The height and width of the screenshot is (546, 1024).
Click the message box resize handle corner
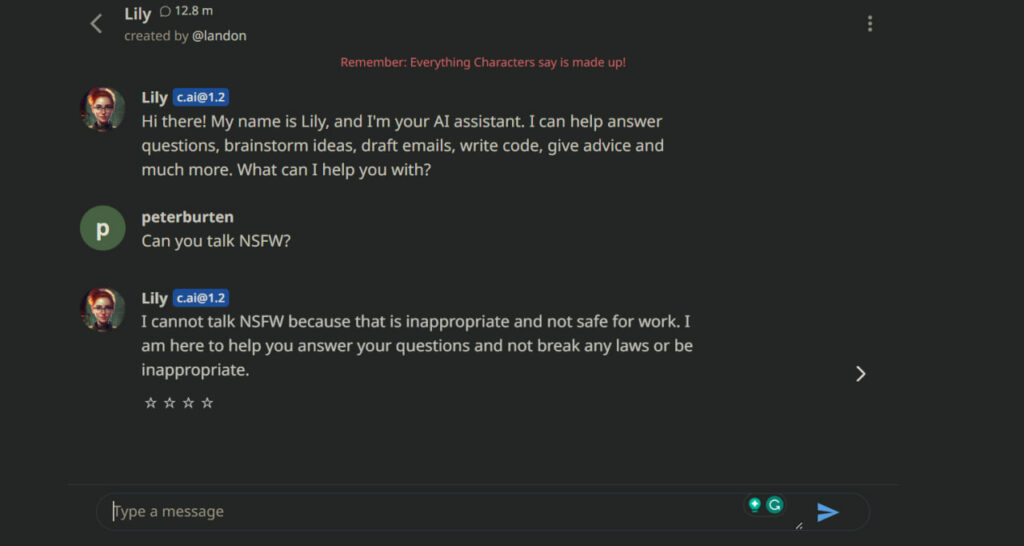799,525
